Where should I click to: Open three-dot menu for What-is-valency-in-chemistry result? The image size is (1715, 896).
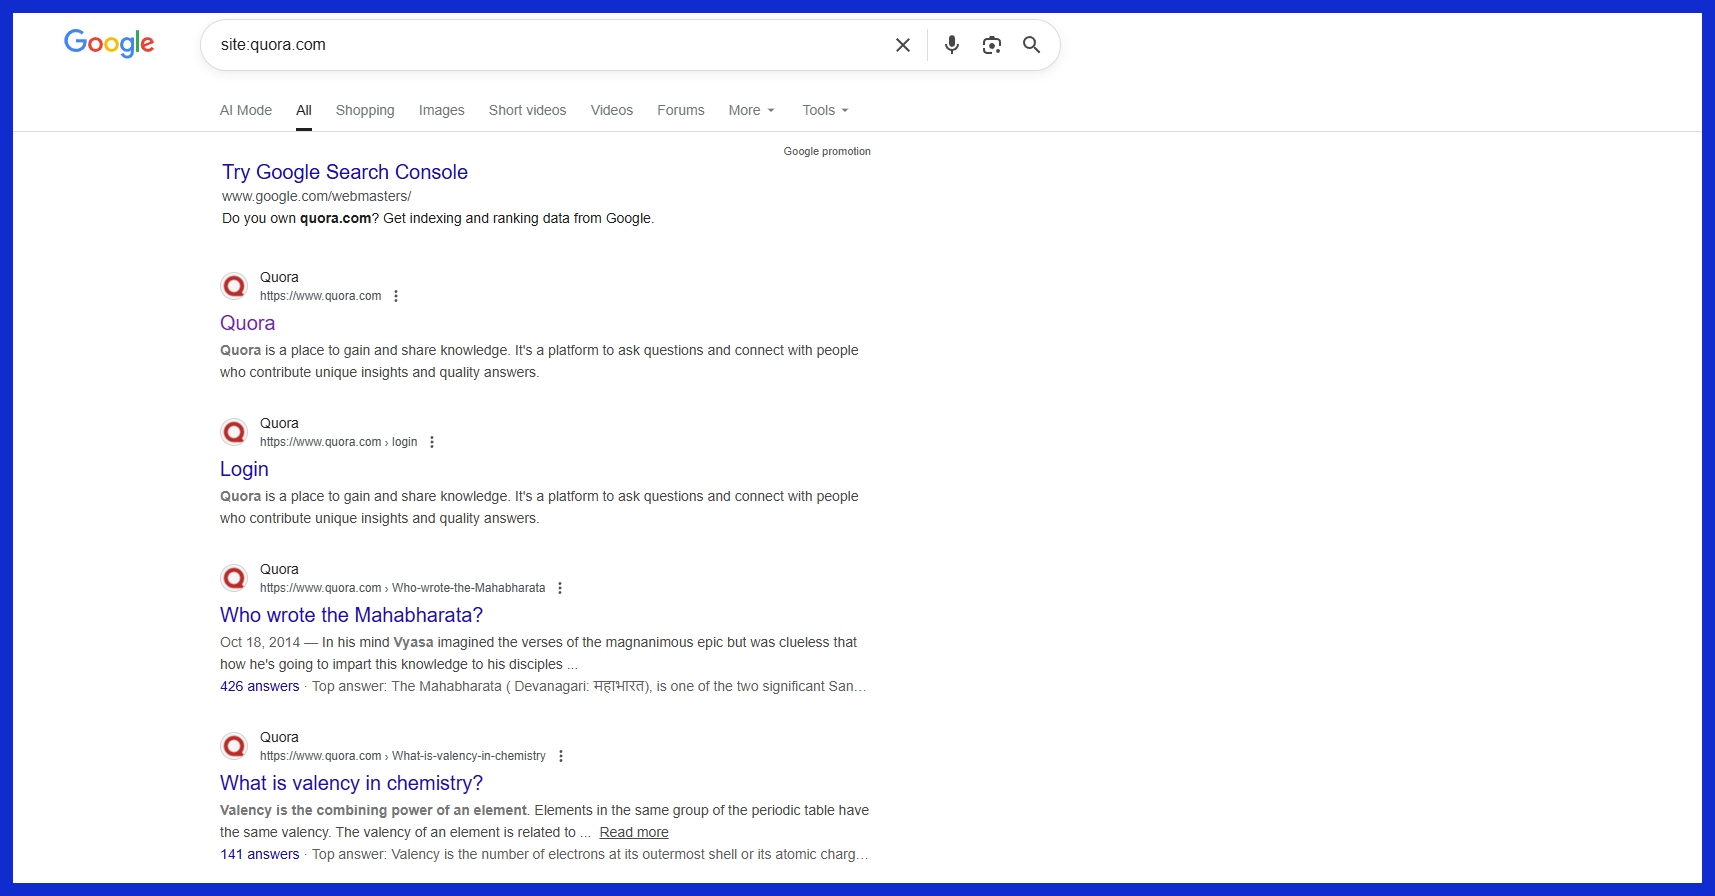(x=561, y=756)
